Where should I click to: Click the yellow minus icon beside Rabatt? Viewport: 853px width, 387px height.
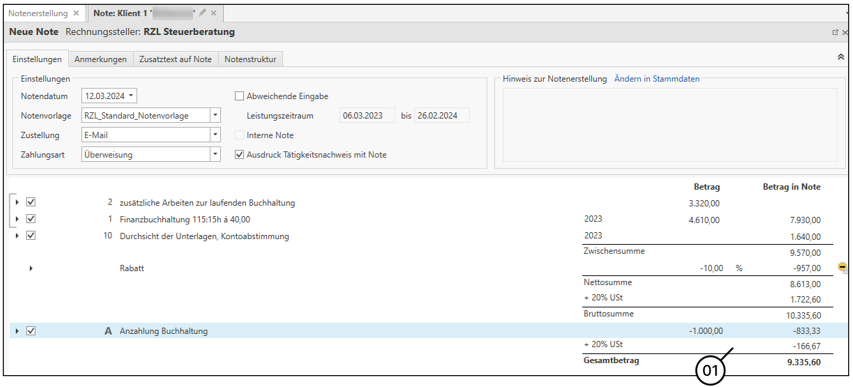tap(843, 267)
